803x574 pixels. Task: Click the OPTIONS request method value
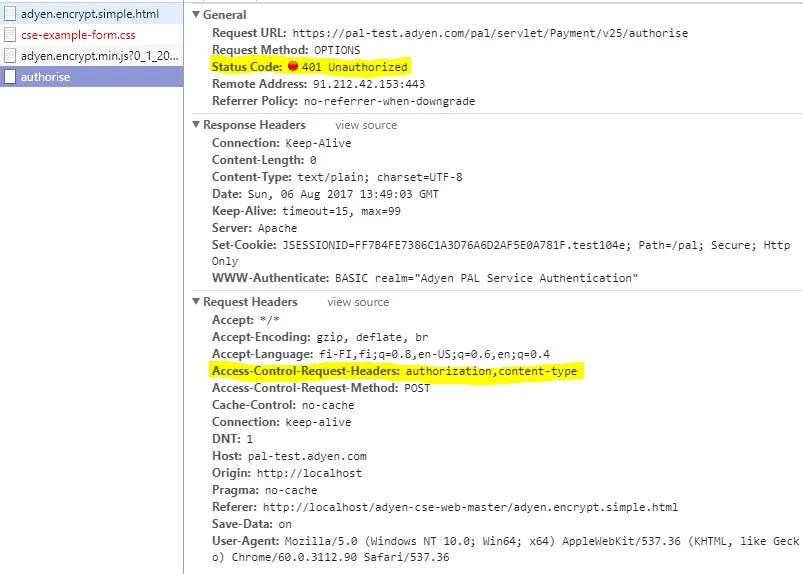coord(337,50)
